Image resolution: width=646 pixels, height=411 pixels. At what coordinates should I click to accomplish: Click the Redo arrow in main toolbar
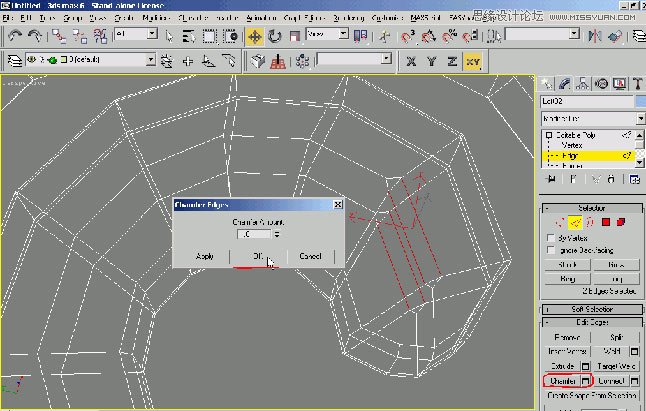tap(34, 36)
